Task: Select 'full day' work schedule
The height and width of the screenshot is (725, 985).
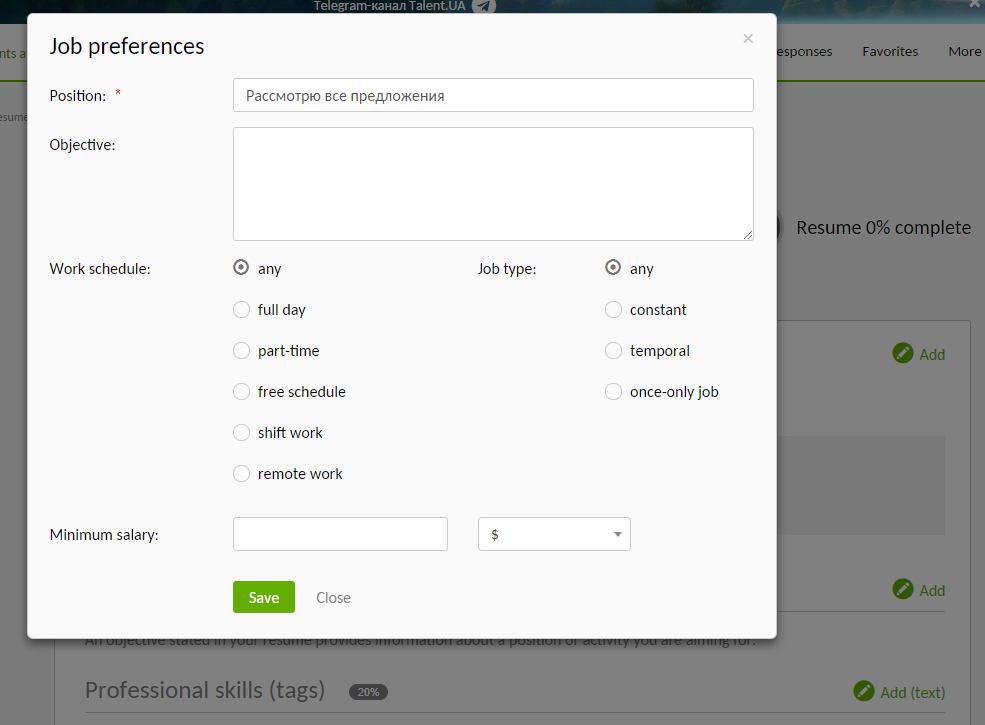Action: tap(241, 309)
